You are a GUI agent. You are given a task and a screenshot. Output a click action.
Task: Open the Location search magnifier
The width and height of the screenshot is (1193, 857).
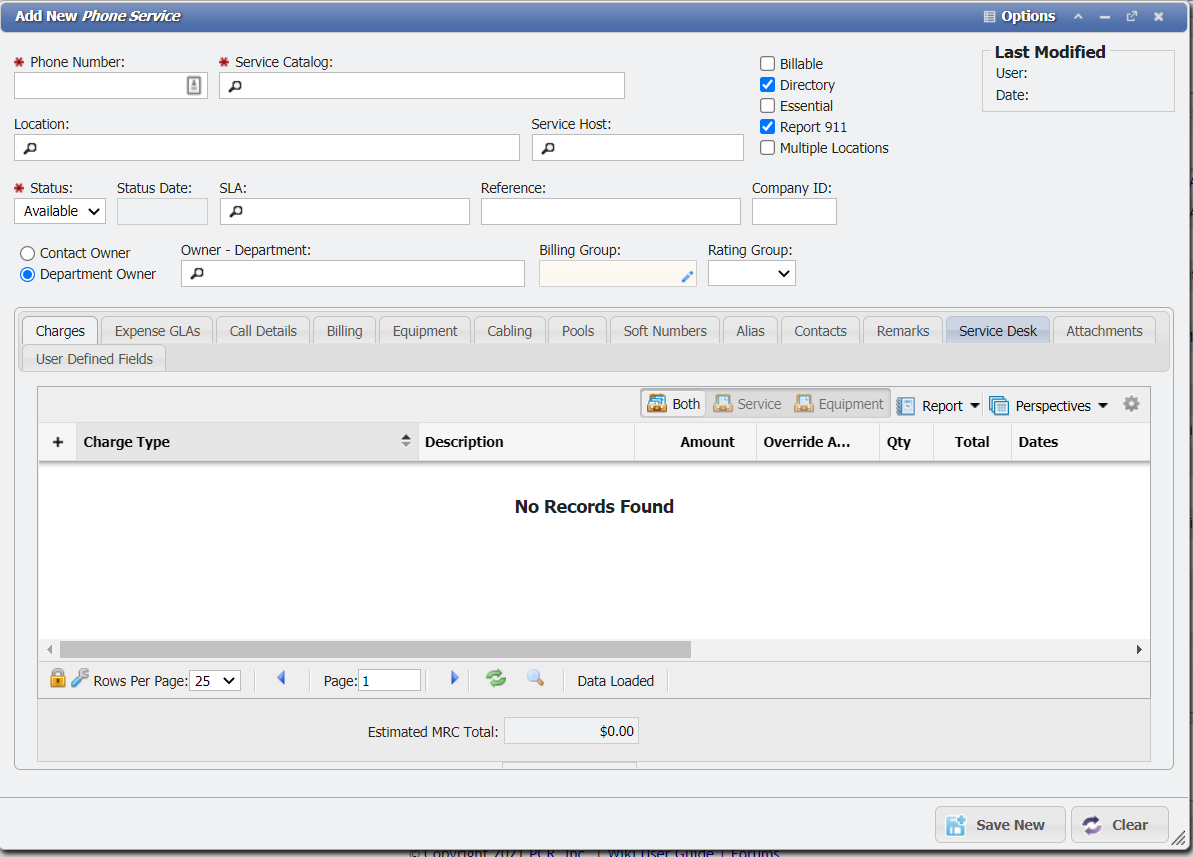27,147
